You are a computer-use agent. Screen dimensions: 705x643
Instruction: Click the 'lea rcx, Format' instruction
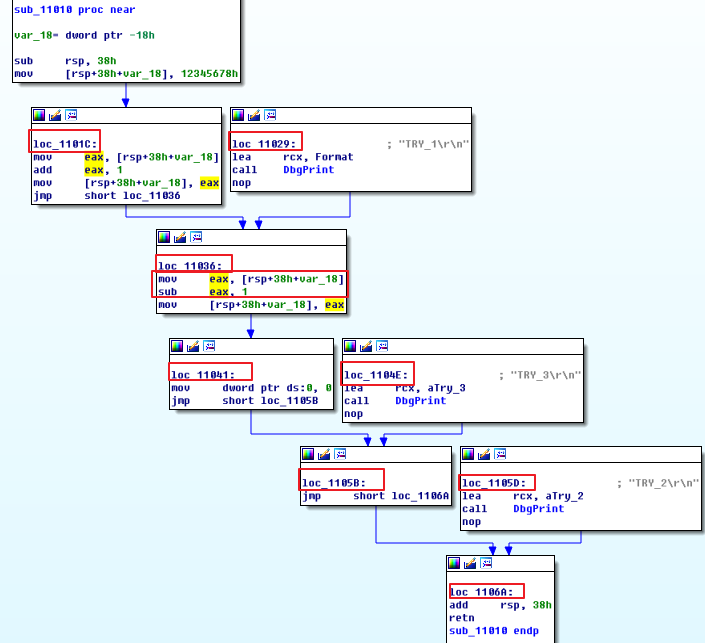[293, 157]
